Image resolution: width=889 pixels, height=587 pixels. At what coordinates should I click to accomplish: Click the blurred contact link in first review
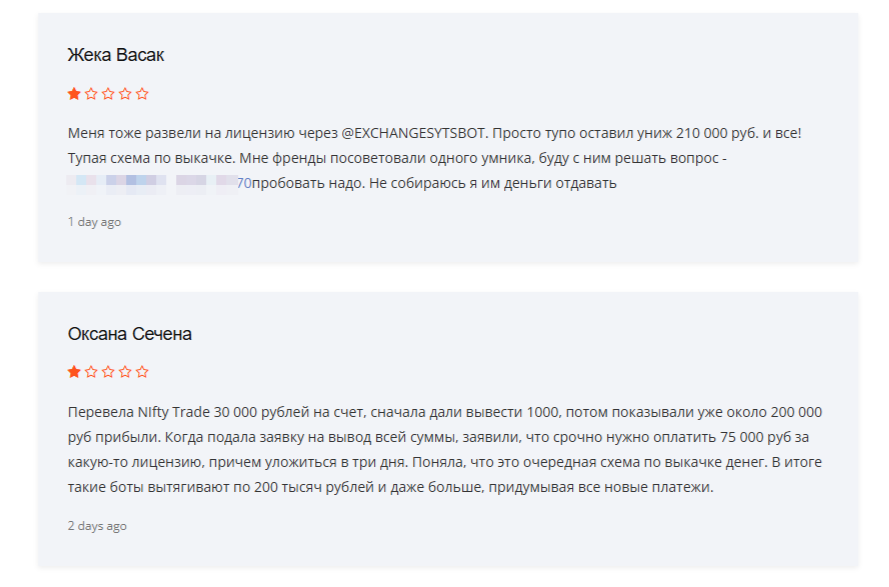[160, 183]
